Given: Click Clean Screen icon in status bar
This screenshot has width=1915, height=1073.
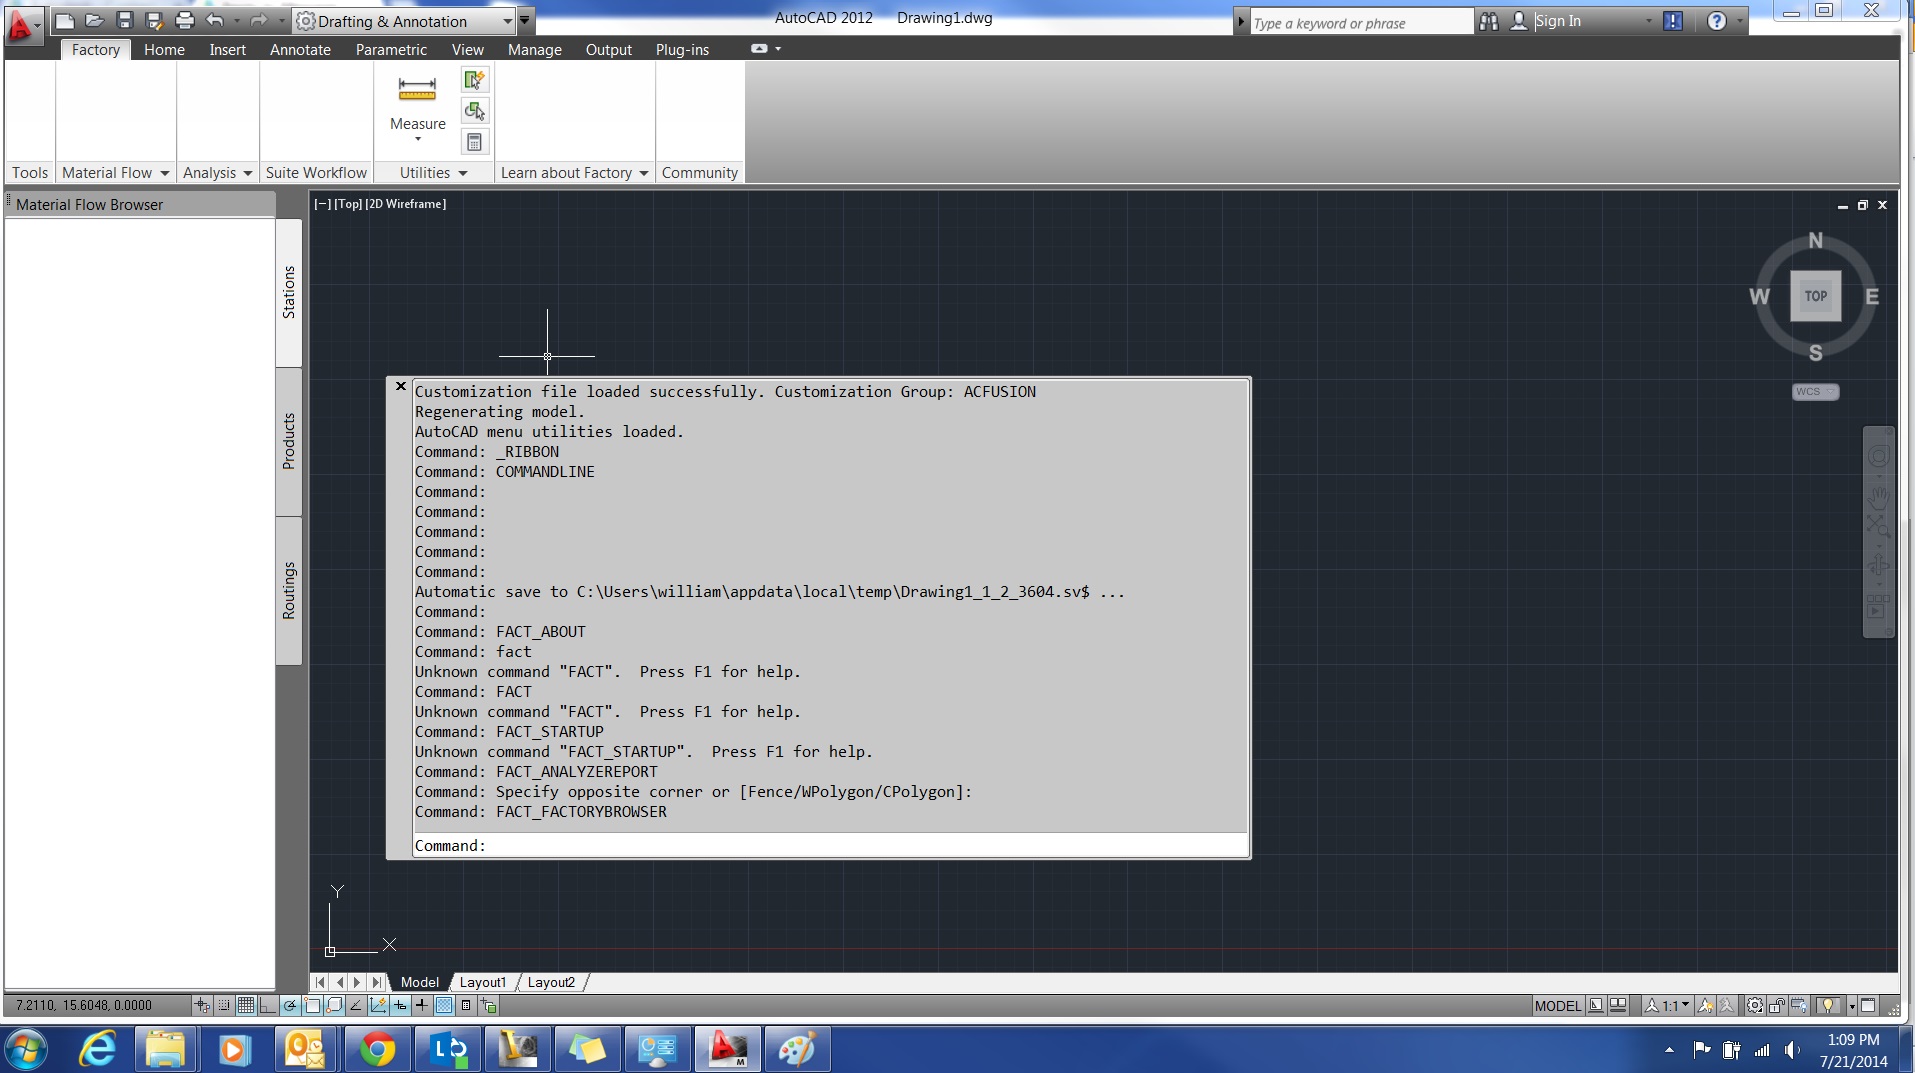Looking at the screenshot, I should [1868, 1005].
